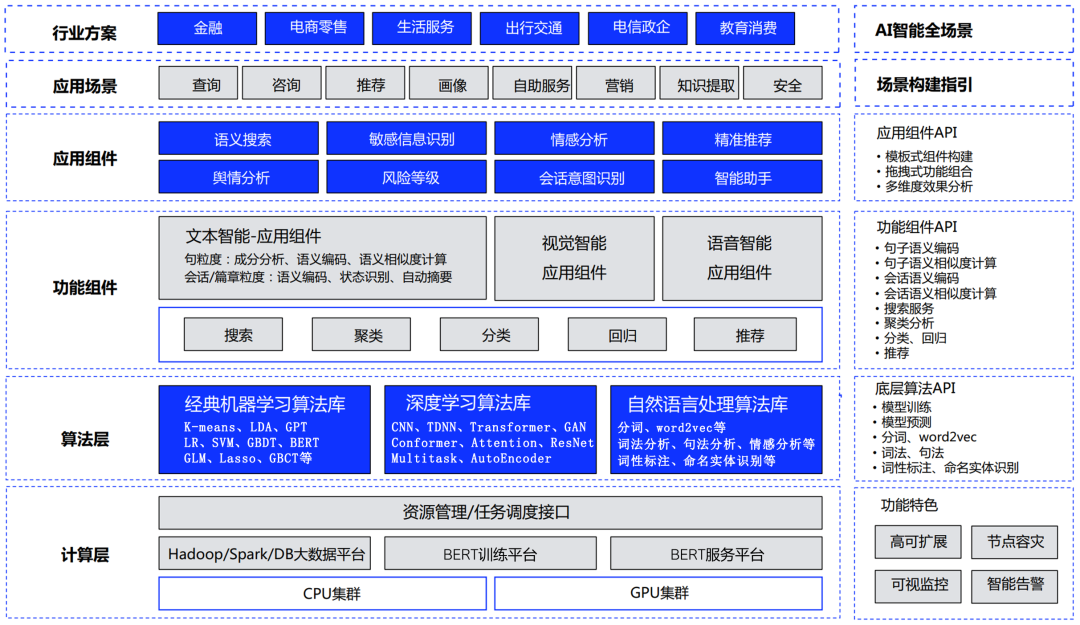Click the 回归 function box

click(617, 334)
